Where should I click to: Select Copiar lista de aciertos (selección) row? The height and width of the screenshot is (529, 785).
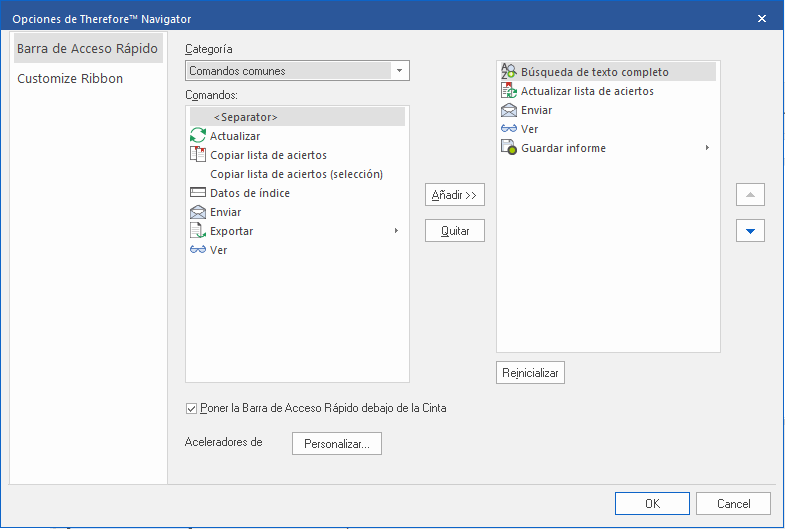[296, 174]
